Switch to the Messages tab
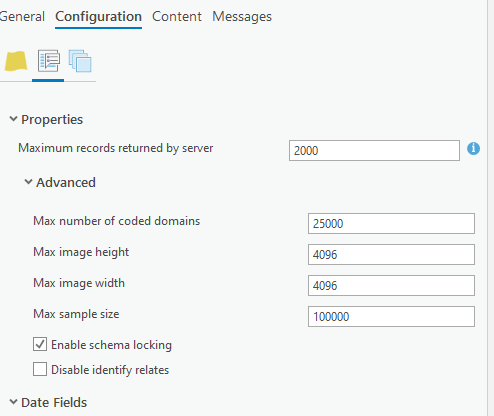Viewport: 494px width, 416px height. [242, 16]
